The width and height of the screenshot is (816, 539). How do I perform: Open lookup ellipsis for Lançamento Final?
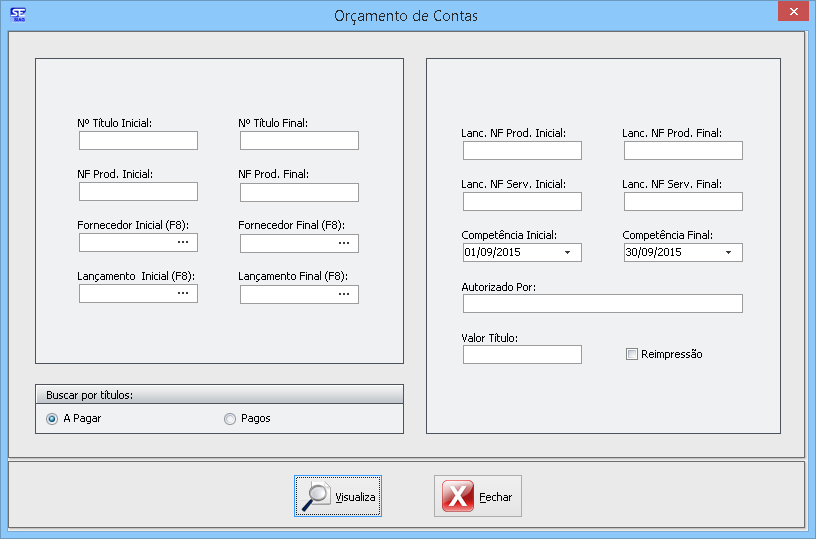click(344, 294)
